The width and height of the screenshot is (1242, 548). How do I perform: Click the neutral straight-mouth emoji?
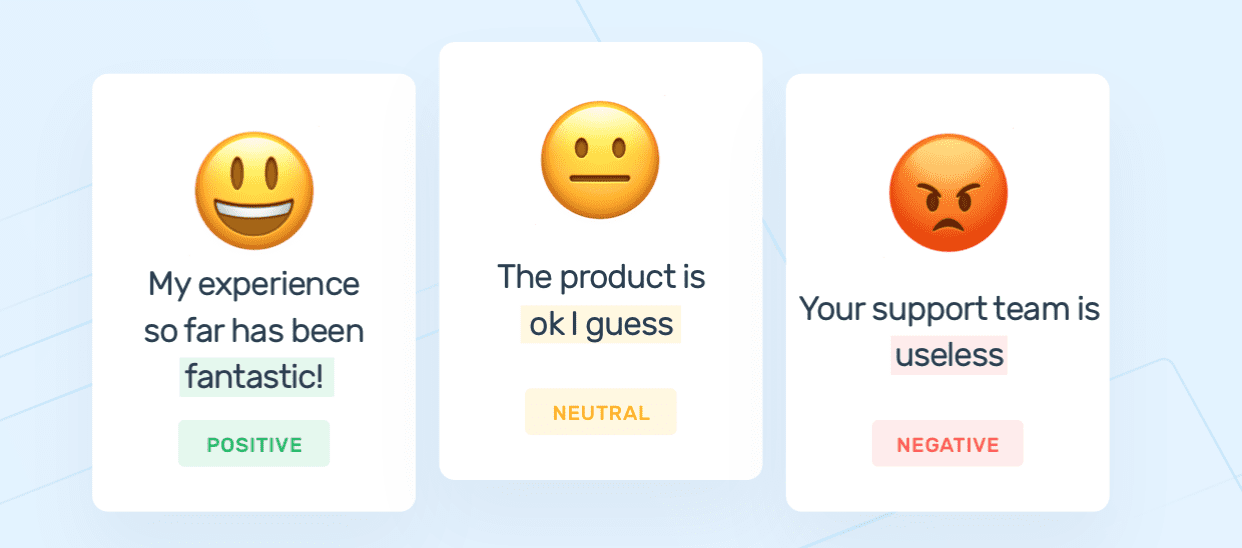600,160
